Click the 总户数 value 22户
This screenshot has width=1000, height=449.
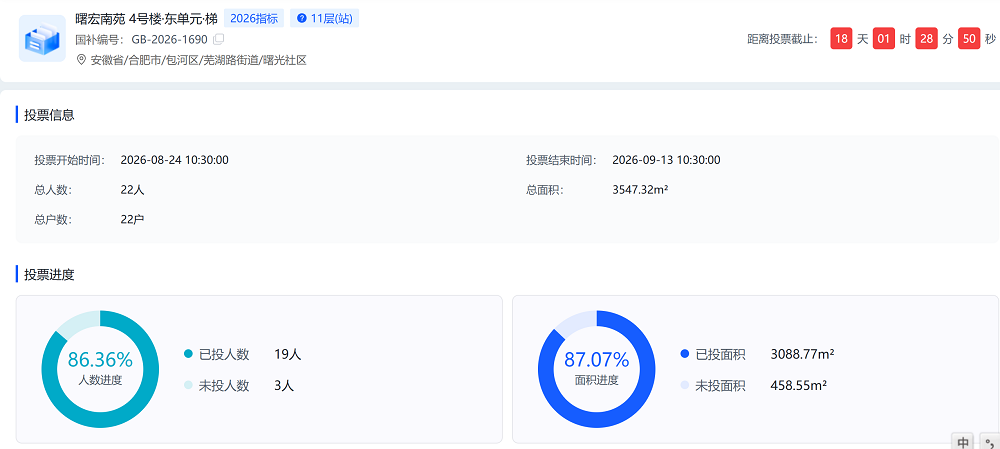[x=132, y=220]
